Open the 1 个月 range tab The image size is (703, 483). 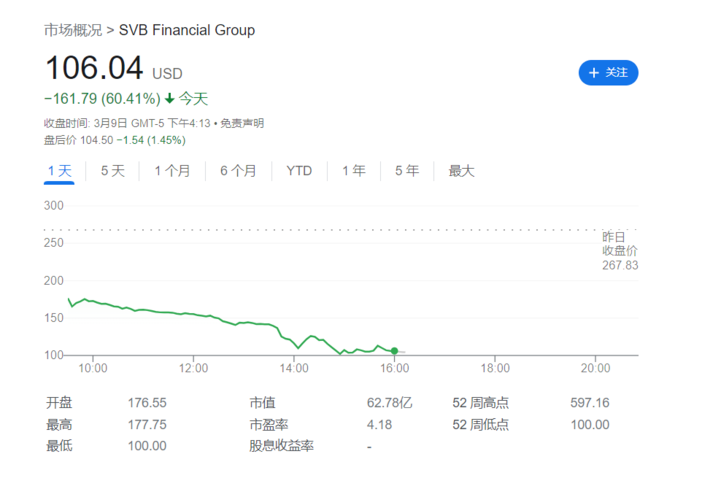click(172, 171)
